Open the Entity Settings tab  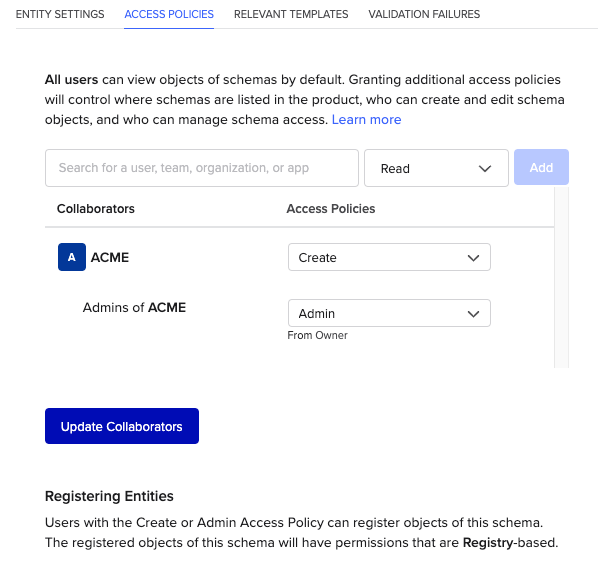[x=60, y=15]
